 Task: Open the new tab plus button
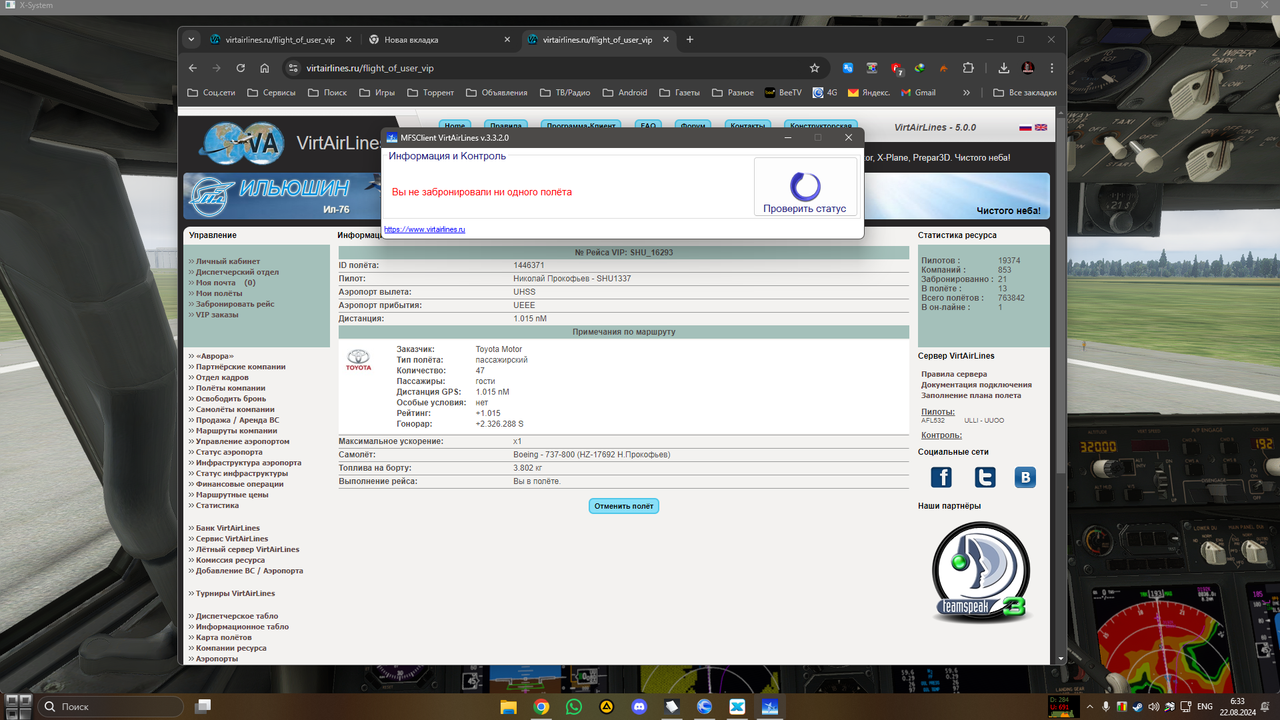[689, 39]
